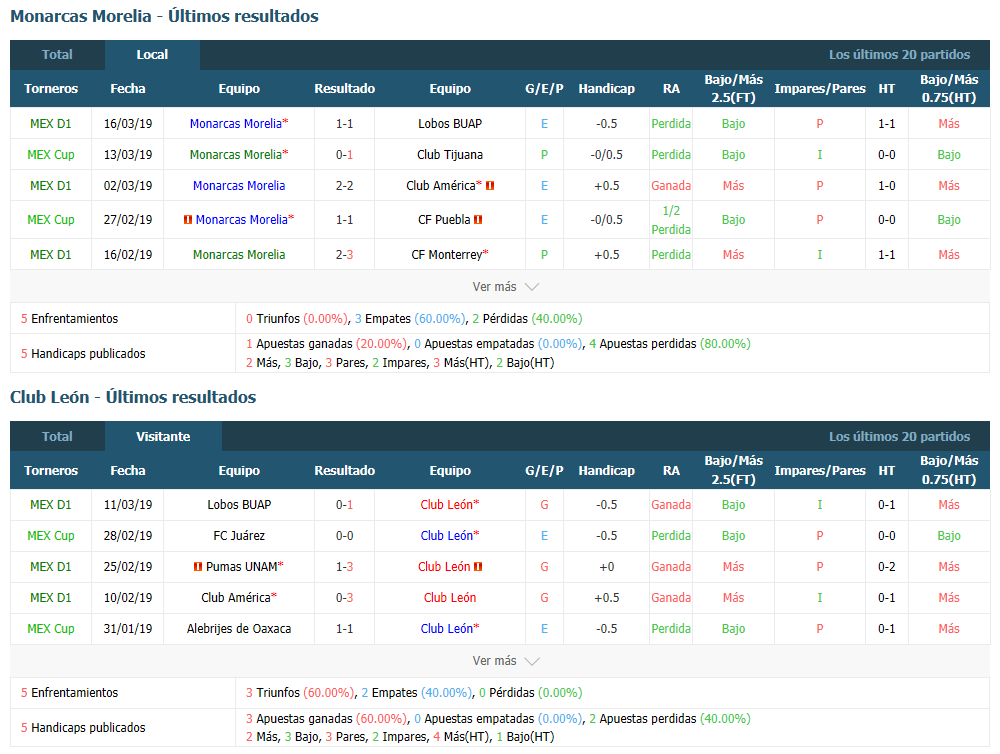Switch to Total tab in Club León section

coord(57,436)
